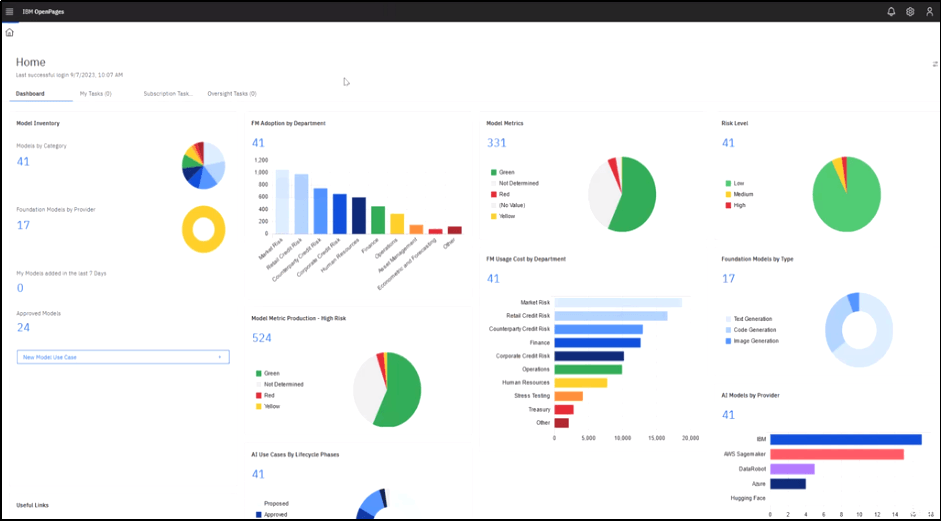
Task: Click AWS Sagemaker bar in AI Models by Provider
Action: (x=837, y=454)
